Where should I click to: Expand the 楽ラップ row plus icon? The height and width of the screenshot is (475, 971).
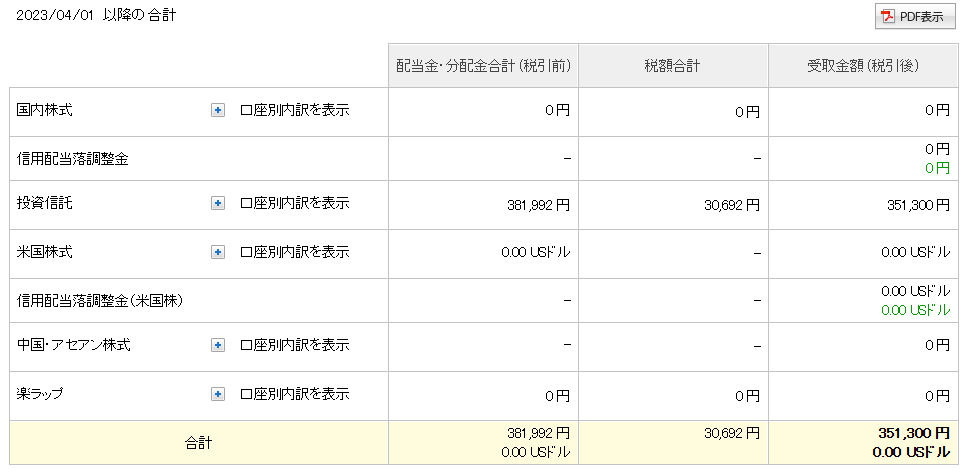pyautogui.click(x=218, y=394)
